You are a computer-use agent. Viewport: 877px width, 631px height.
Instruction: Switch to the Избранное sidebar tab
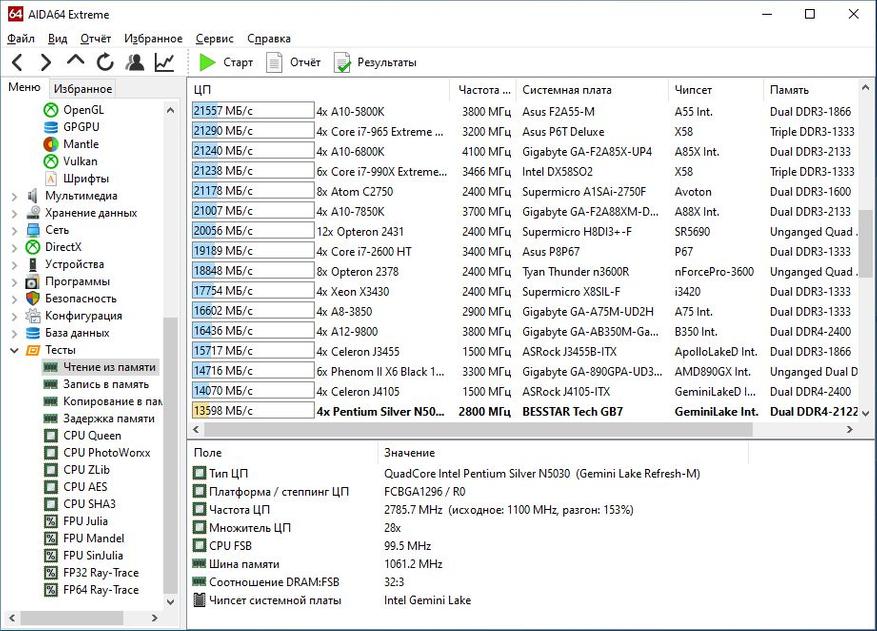[83, 88]
